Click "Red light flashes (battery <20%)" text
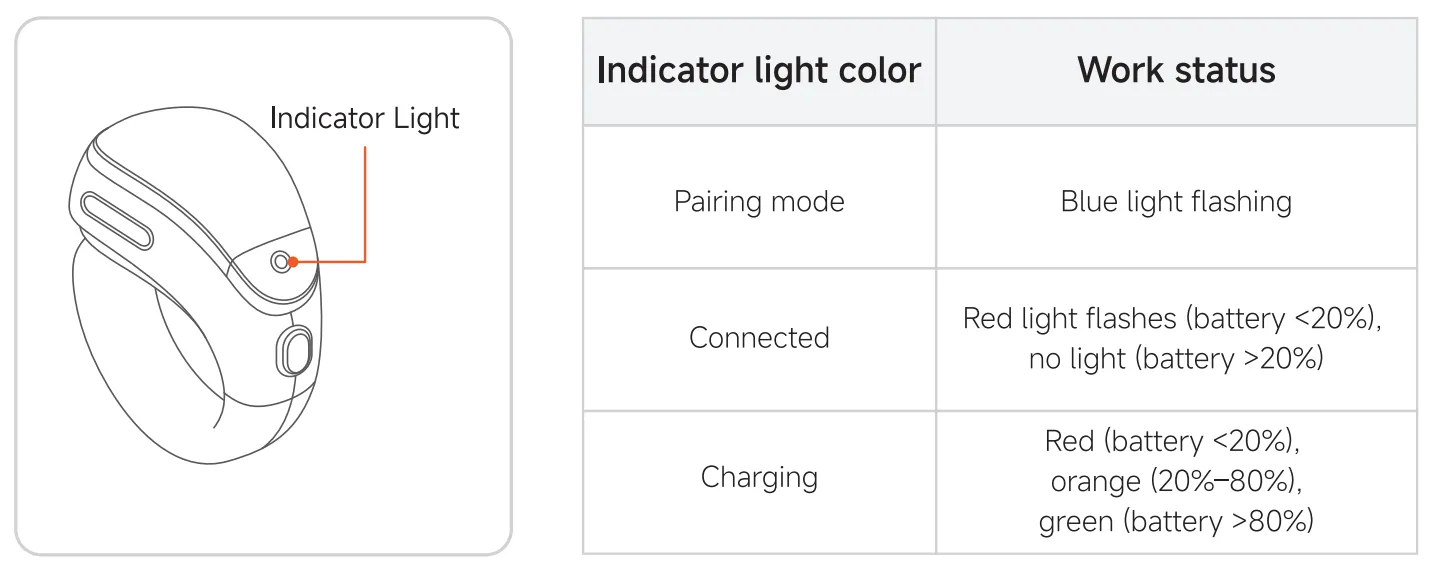This screenshot has height=570, width=1431. pyautogui.click(x=1176, y=318)
